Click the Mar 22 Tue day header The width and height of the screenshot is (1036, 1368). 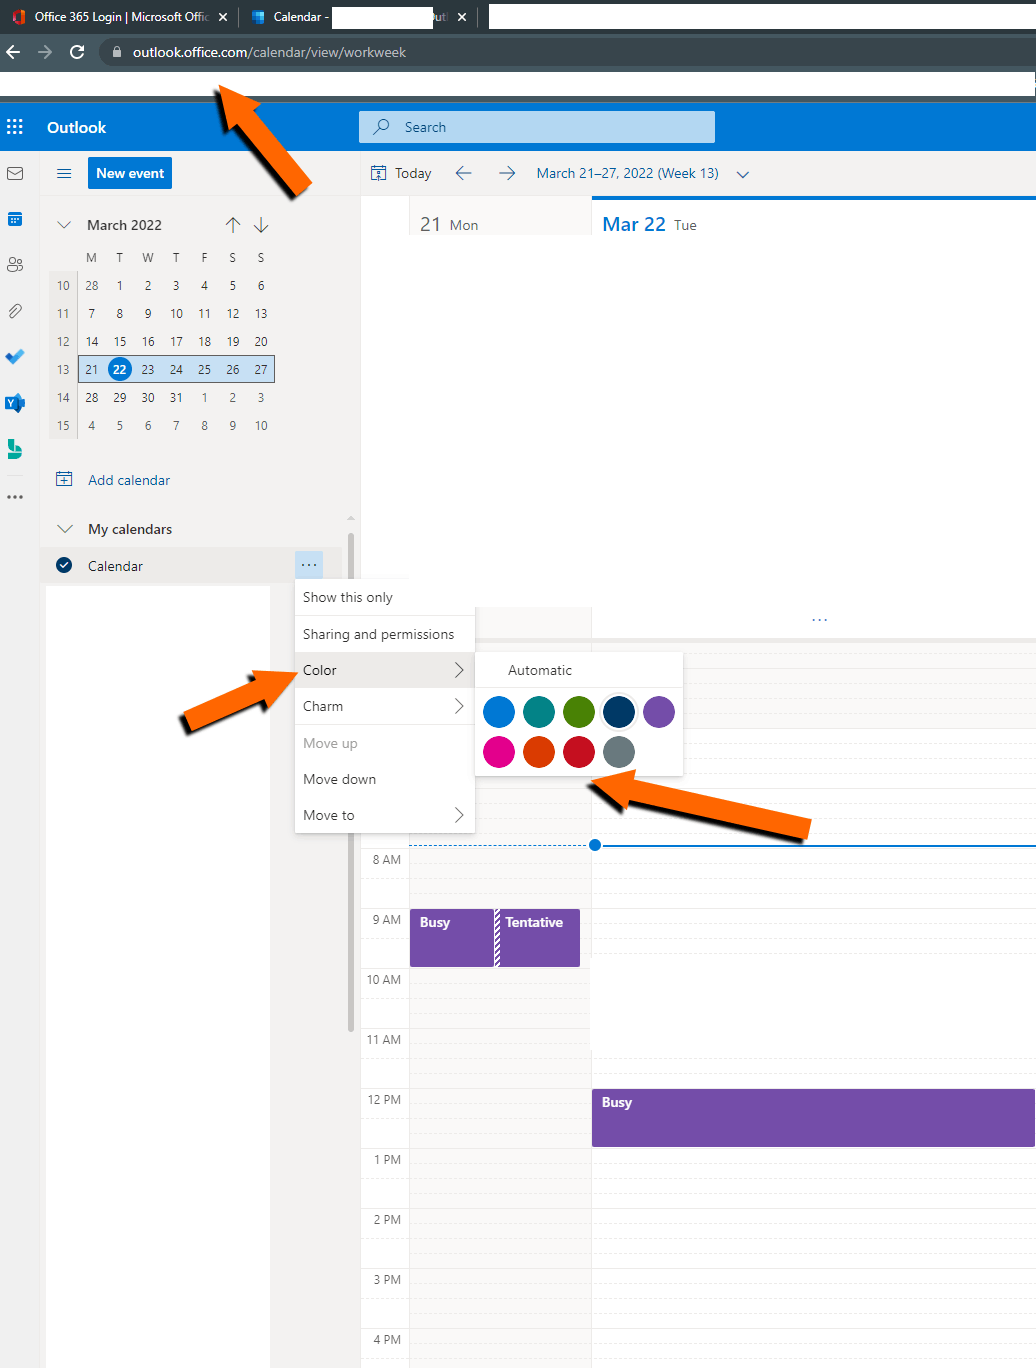(649, 225)
